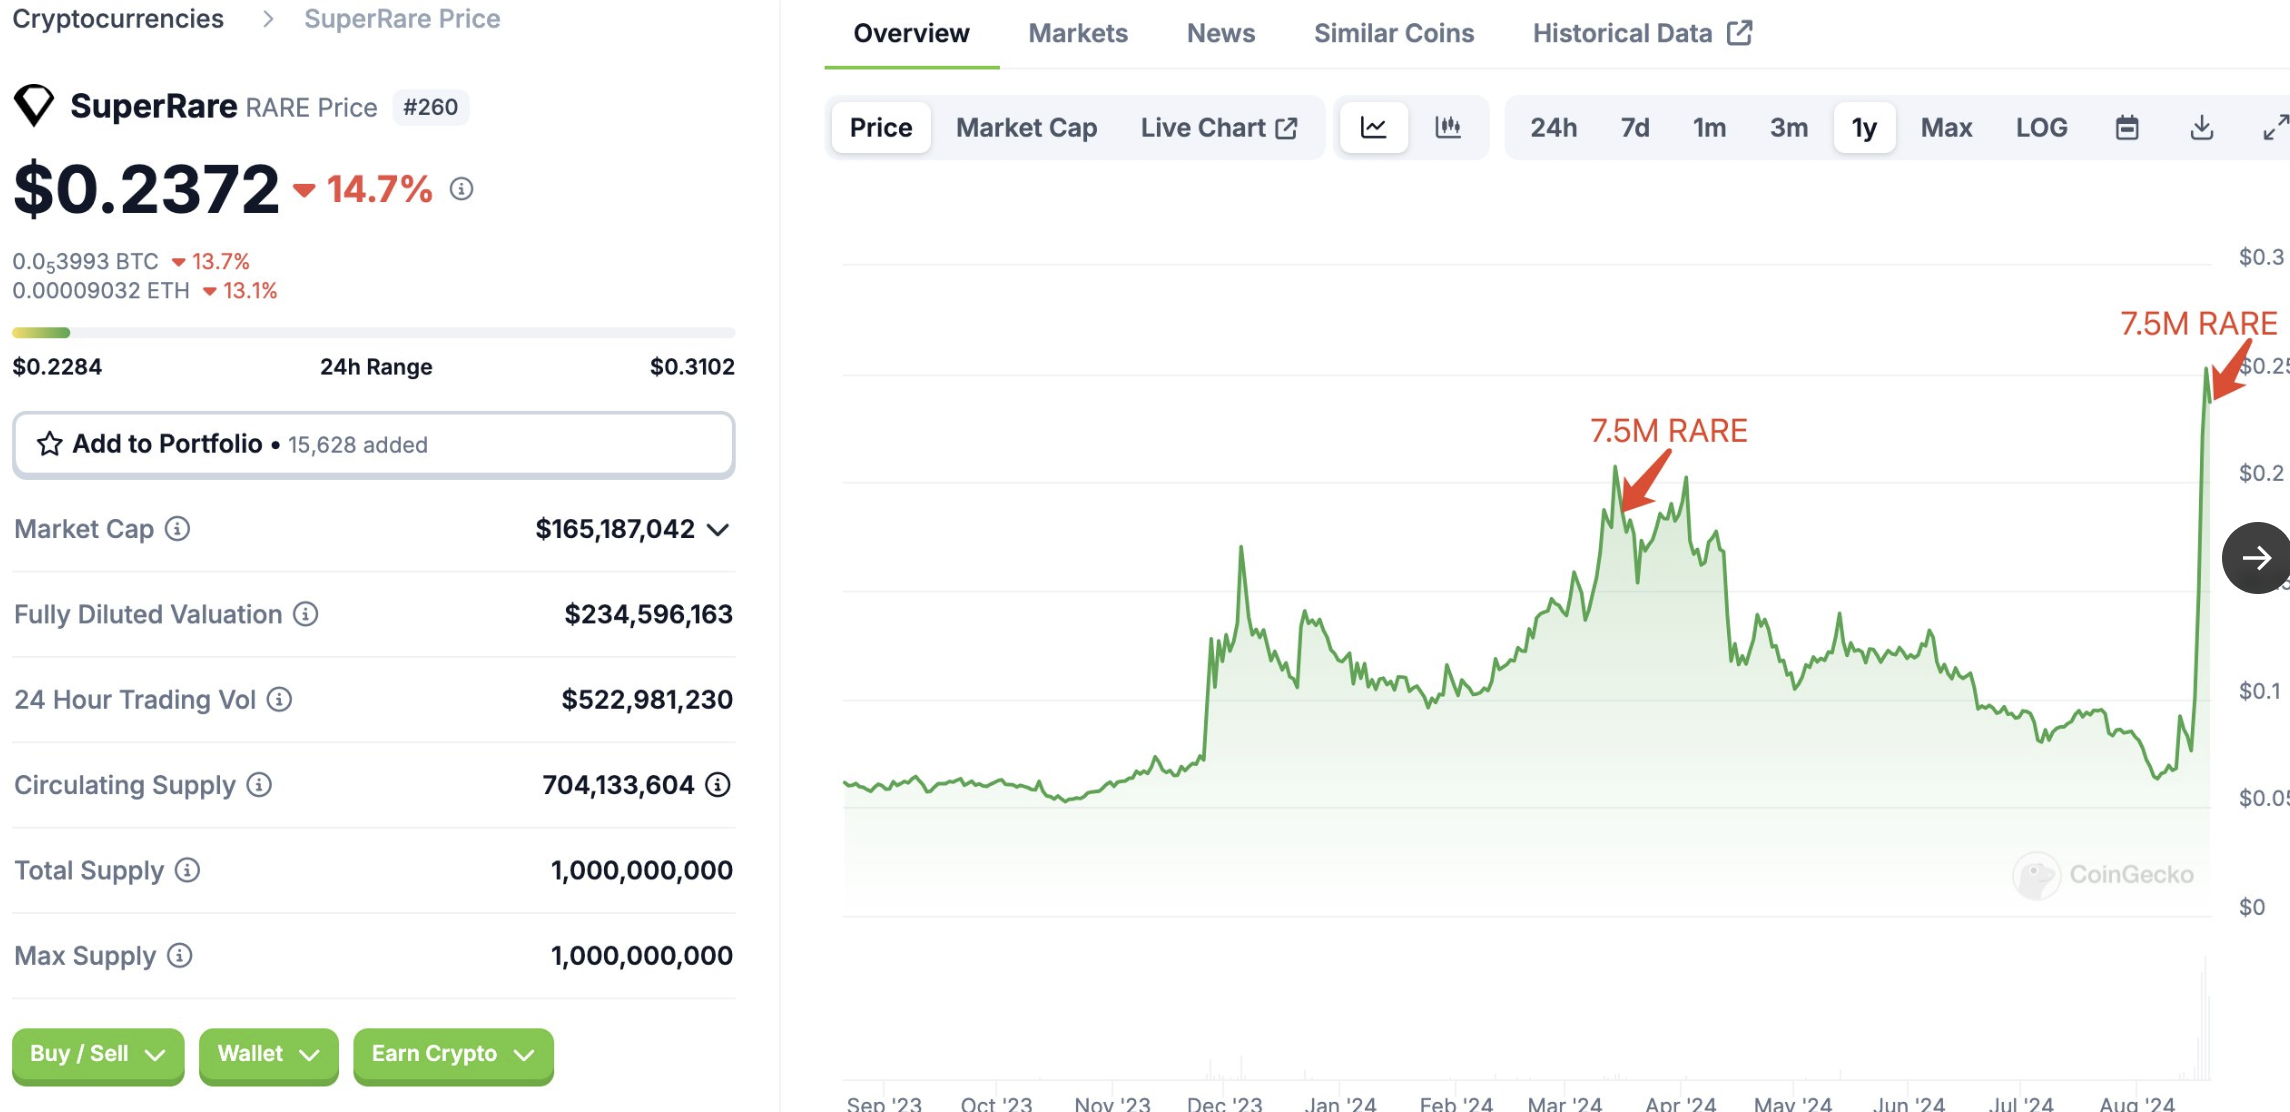Click the $0.3102 range high value
2290x1112 pixels.
pyautogui.click(x=692, y=367)
